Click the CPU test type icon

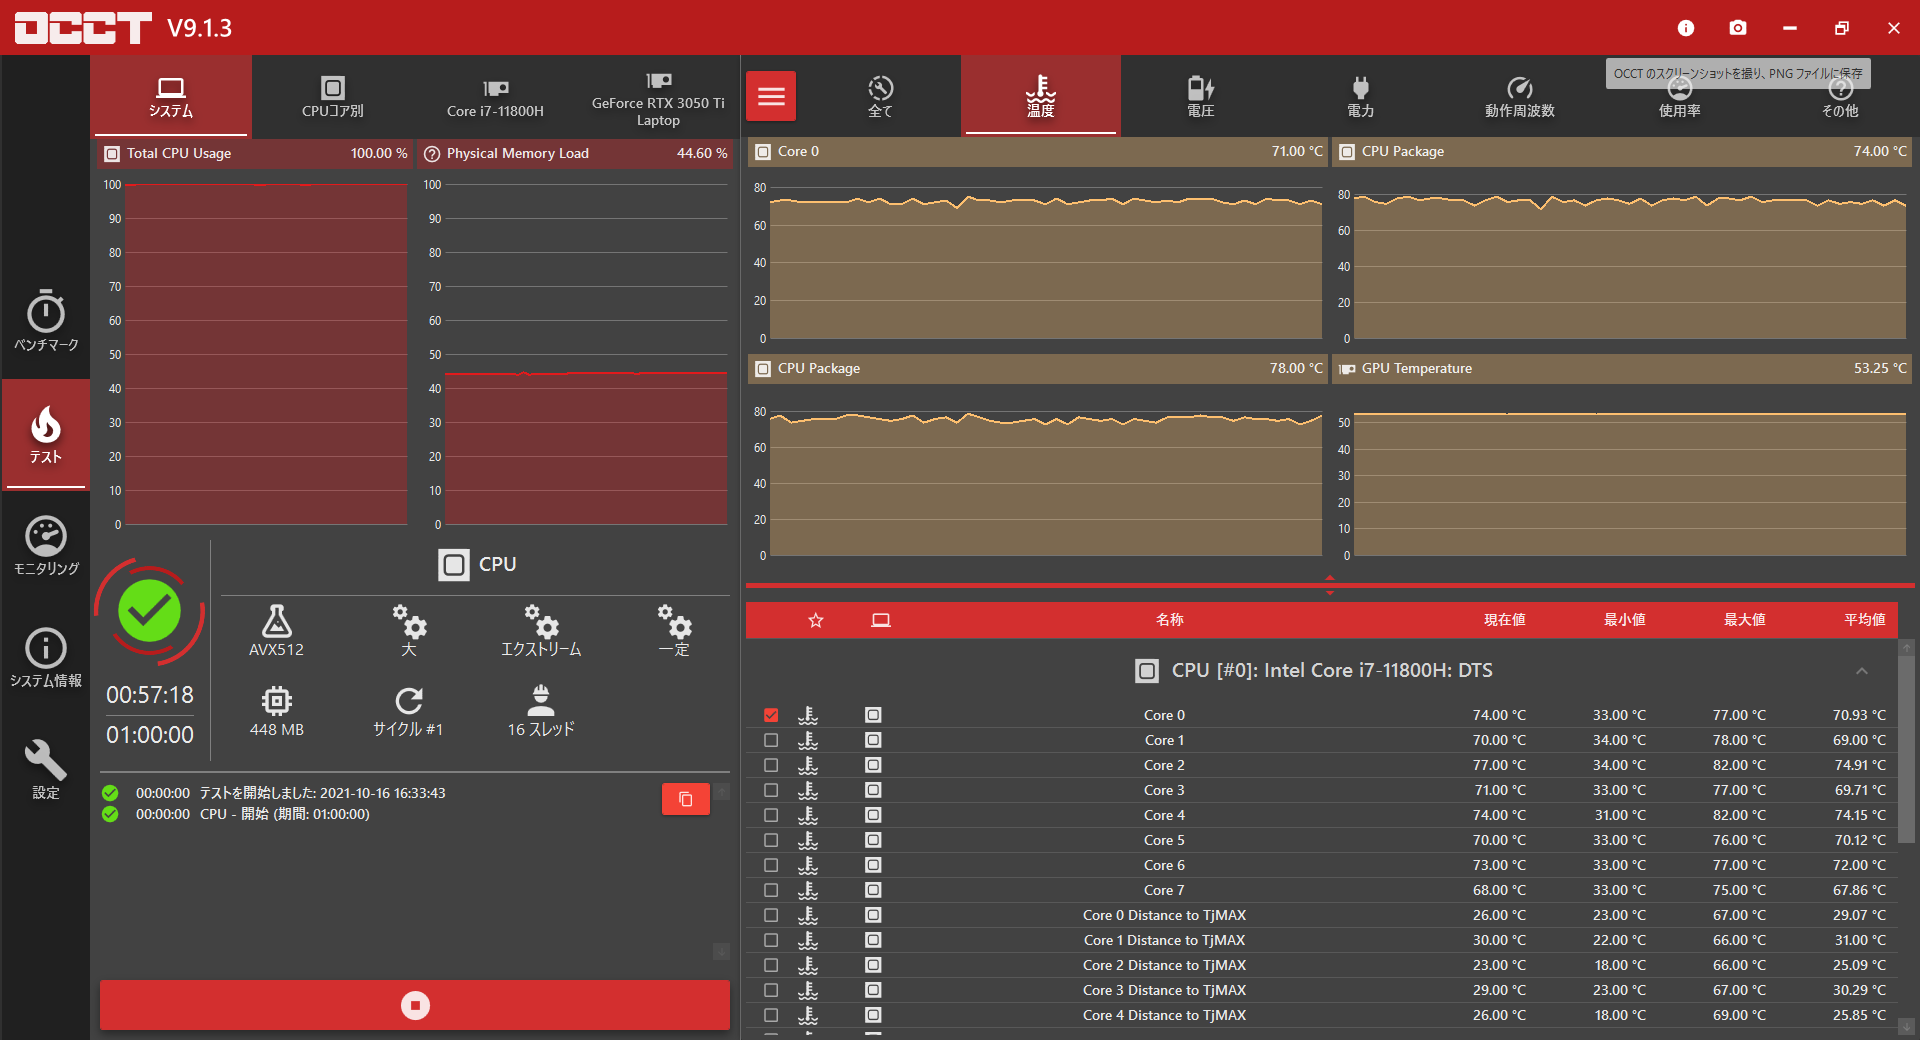click(454, 565)
